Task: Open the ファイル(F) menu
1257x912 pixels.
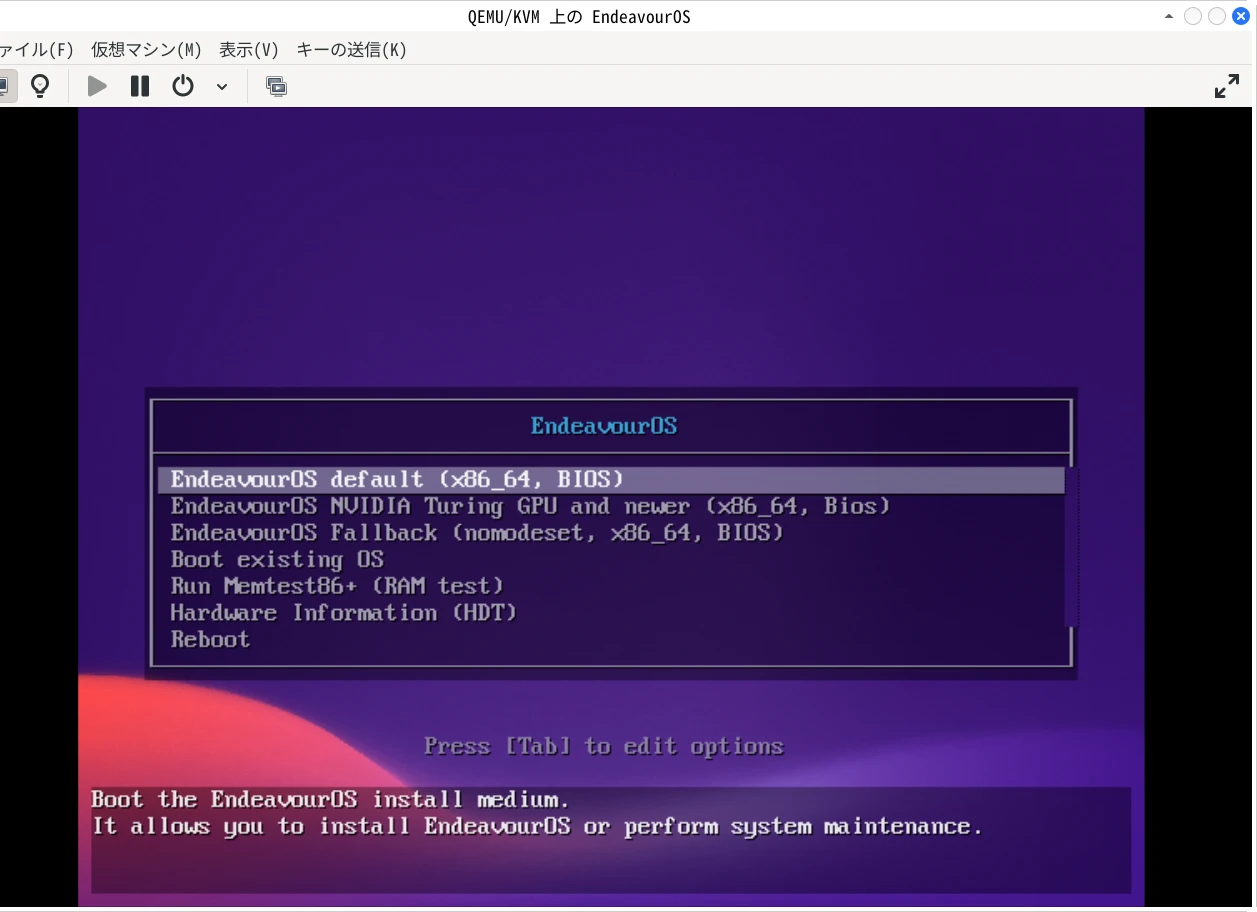Action: [36, 49]
